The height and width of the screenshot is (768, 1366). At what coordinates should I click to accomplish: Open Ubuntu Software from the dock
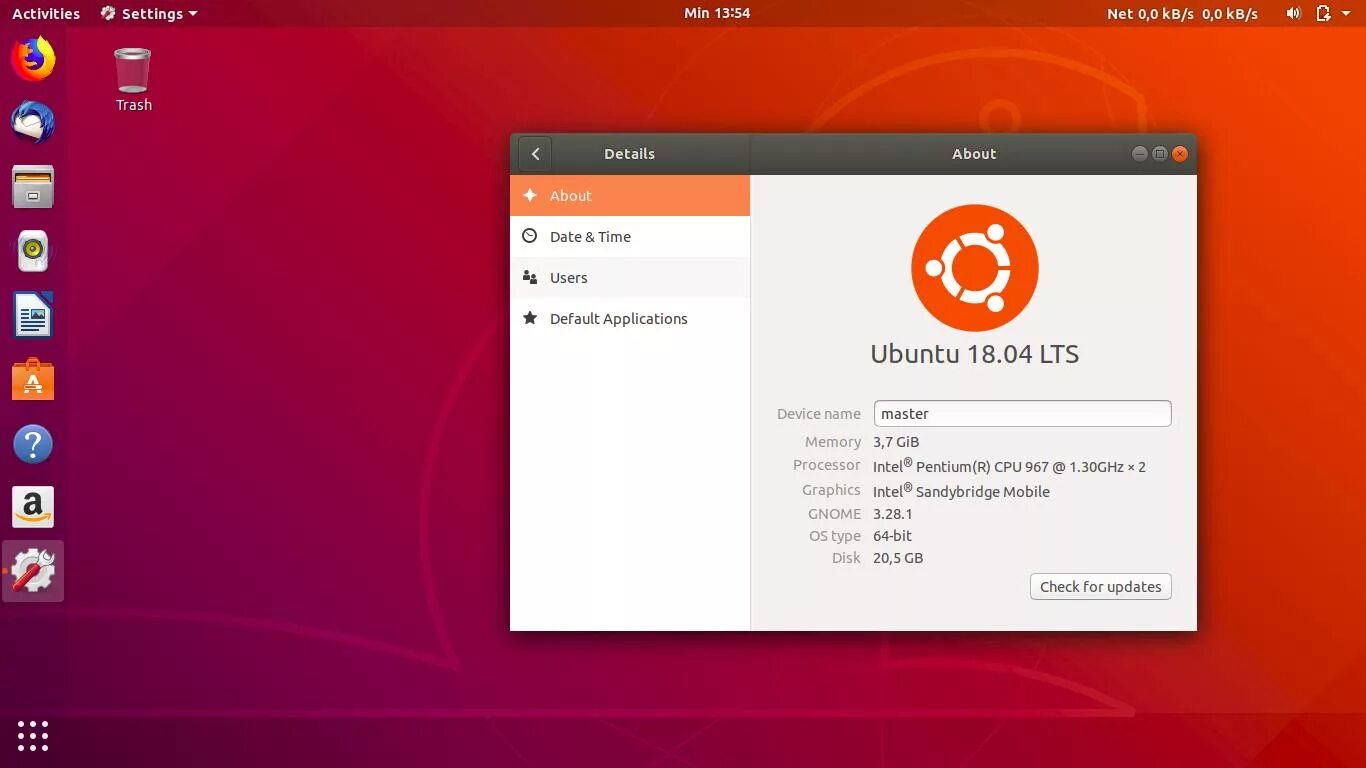click(33, 379)
